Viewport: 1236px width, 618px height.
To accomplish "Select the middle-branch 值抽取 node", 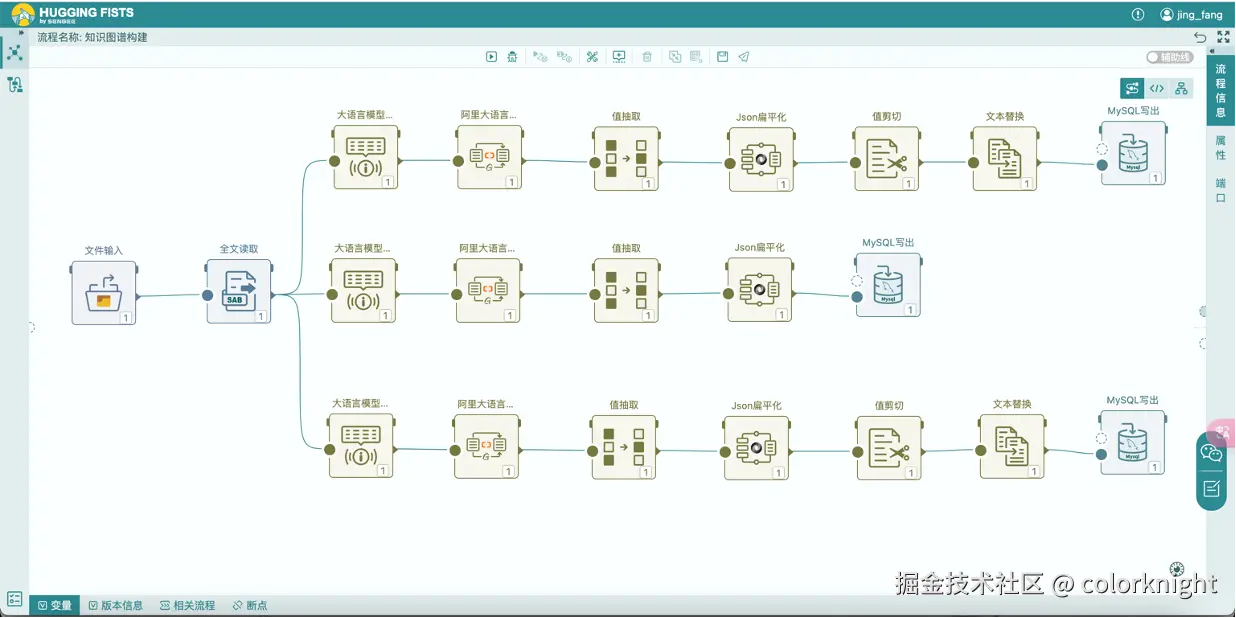I will [x=626, y=290].
